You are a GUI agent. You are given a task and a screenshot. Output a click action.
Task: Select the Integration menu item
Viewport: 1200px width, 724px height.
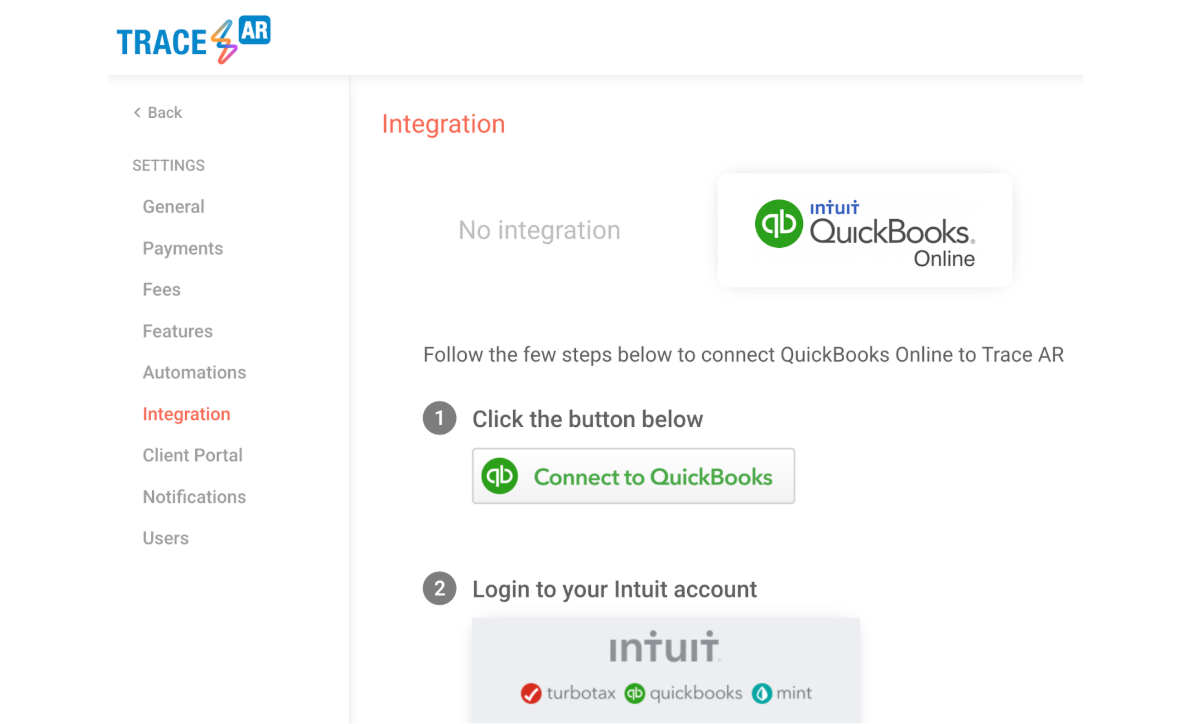tap(187, 414)
